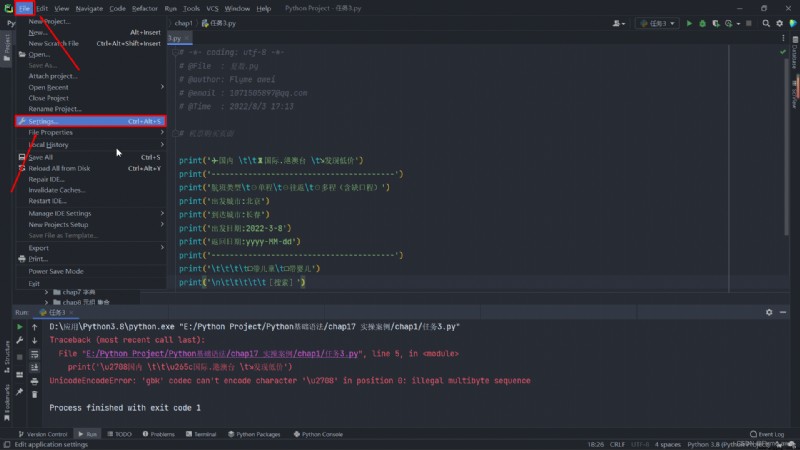
Task: Expand Export submenu
Action: [91, 248]
